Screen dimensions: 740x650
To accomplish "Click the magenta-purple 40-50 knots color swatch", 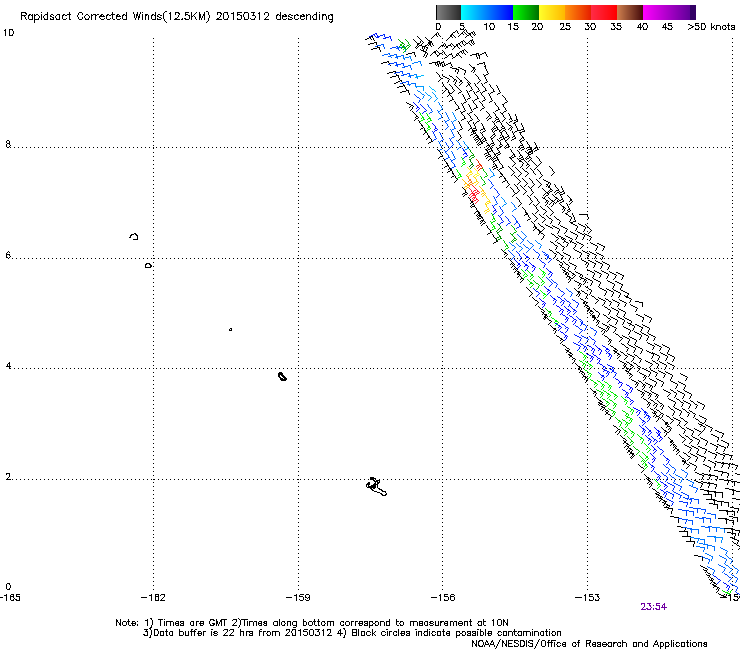I will coord(669,12).
